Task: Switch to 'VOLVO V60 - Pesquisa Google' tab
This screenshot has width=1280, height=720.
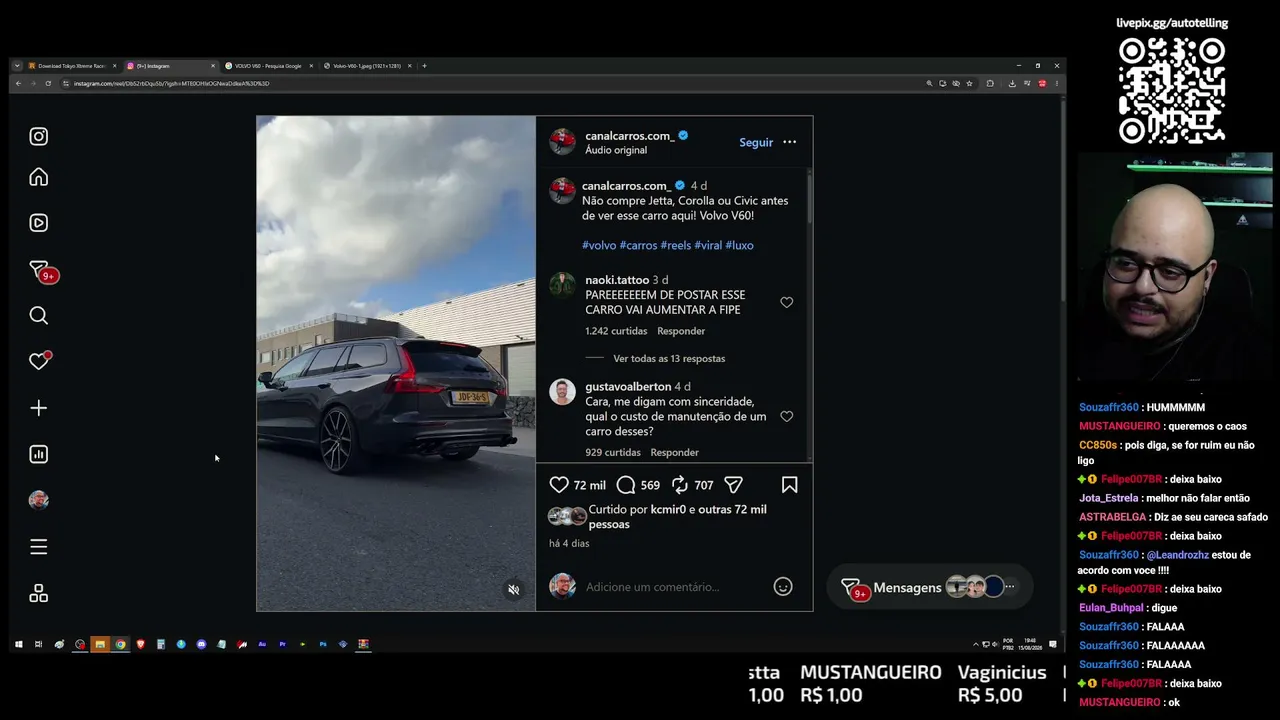Action: (269, 66)
